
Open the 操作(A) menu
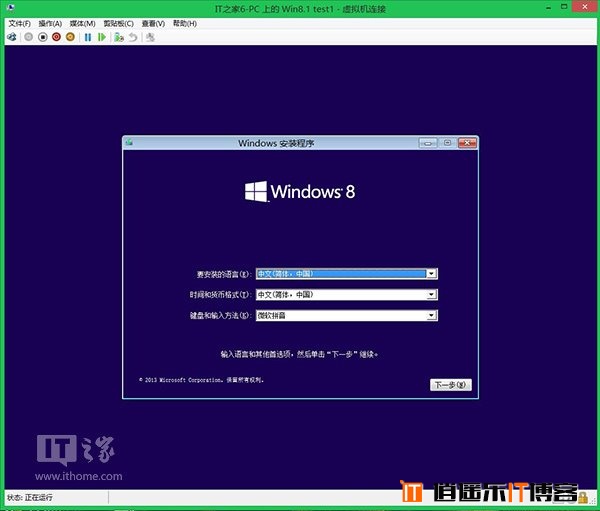(x=50, y=24)
